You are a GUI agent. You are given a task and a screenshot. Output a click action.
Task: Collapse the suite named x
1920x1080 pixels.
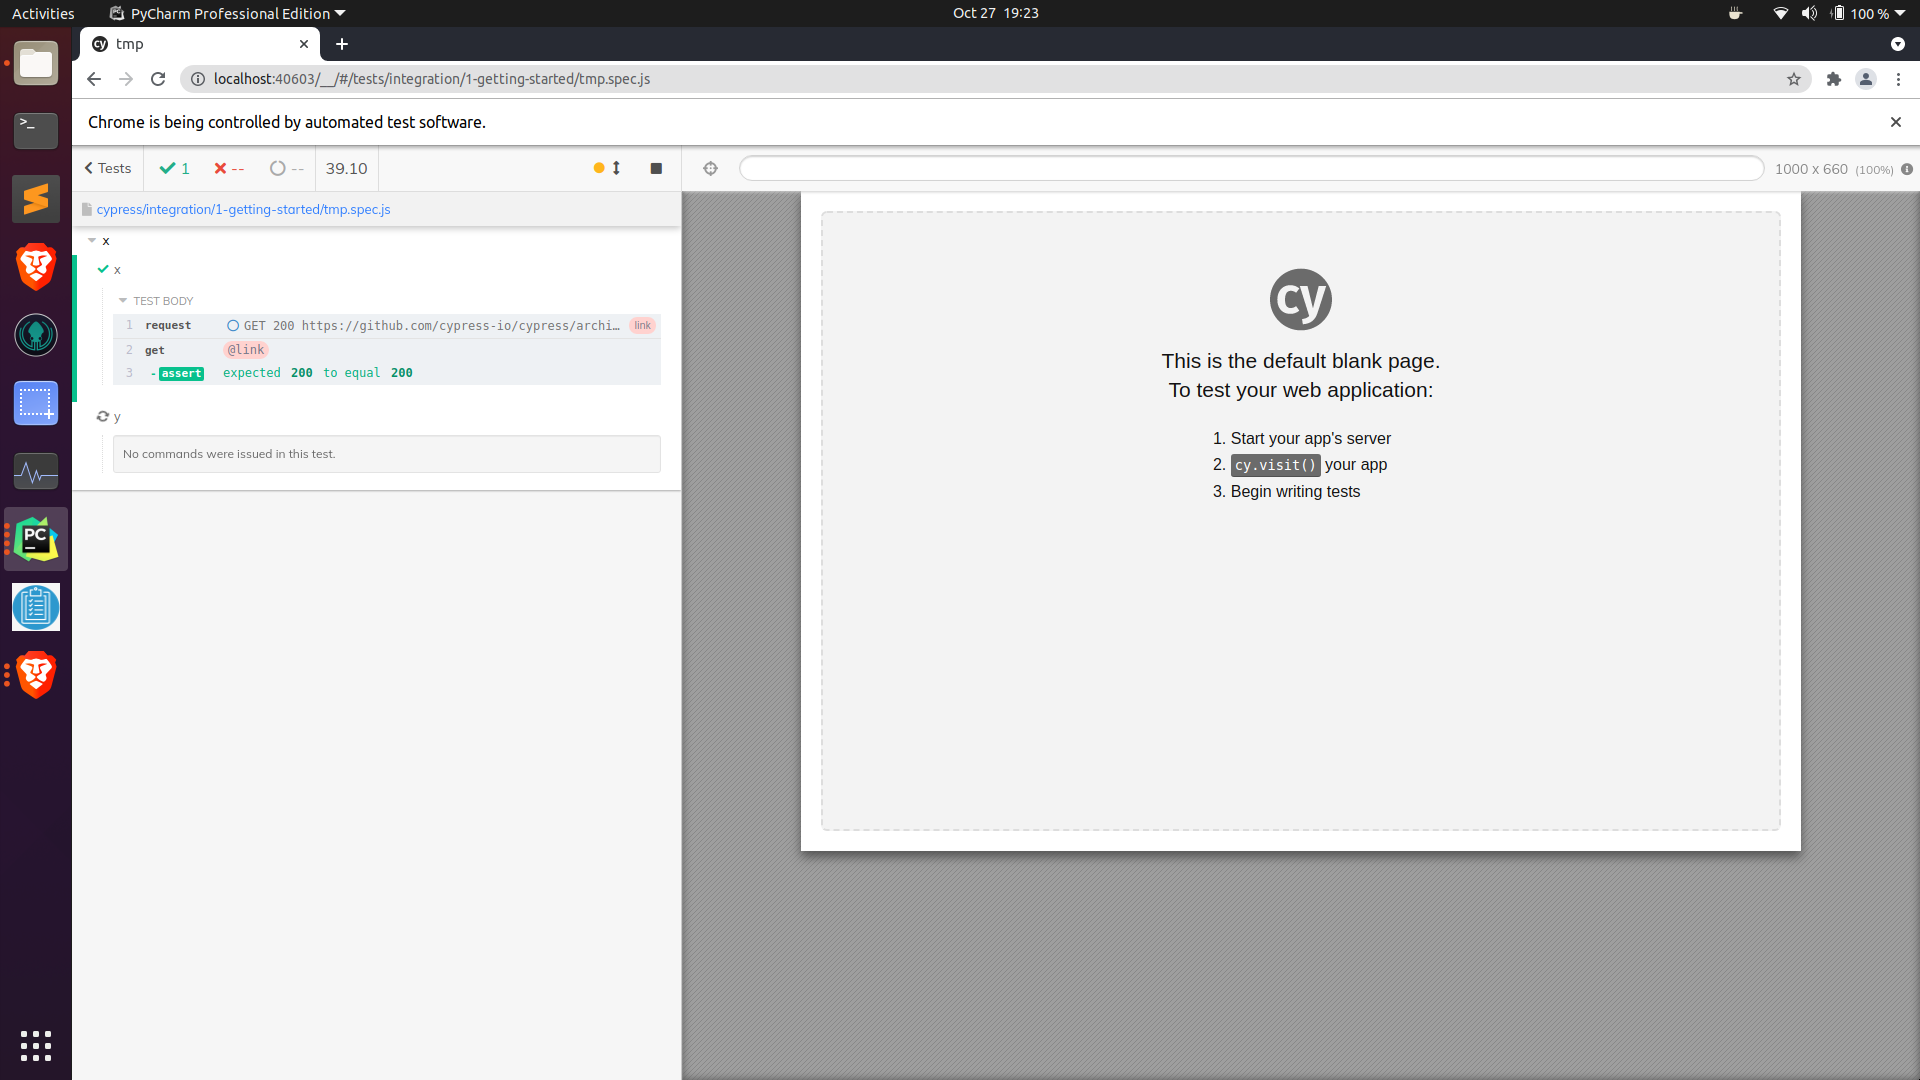pyautogui.click(x=91, y=240)
